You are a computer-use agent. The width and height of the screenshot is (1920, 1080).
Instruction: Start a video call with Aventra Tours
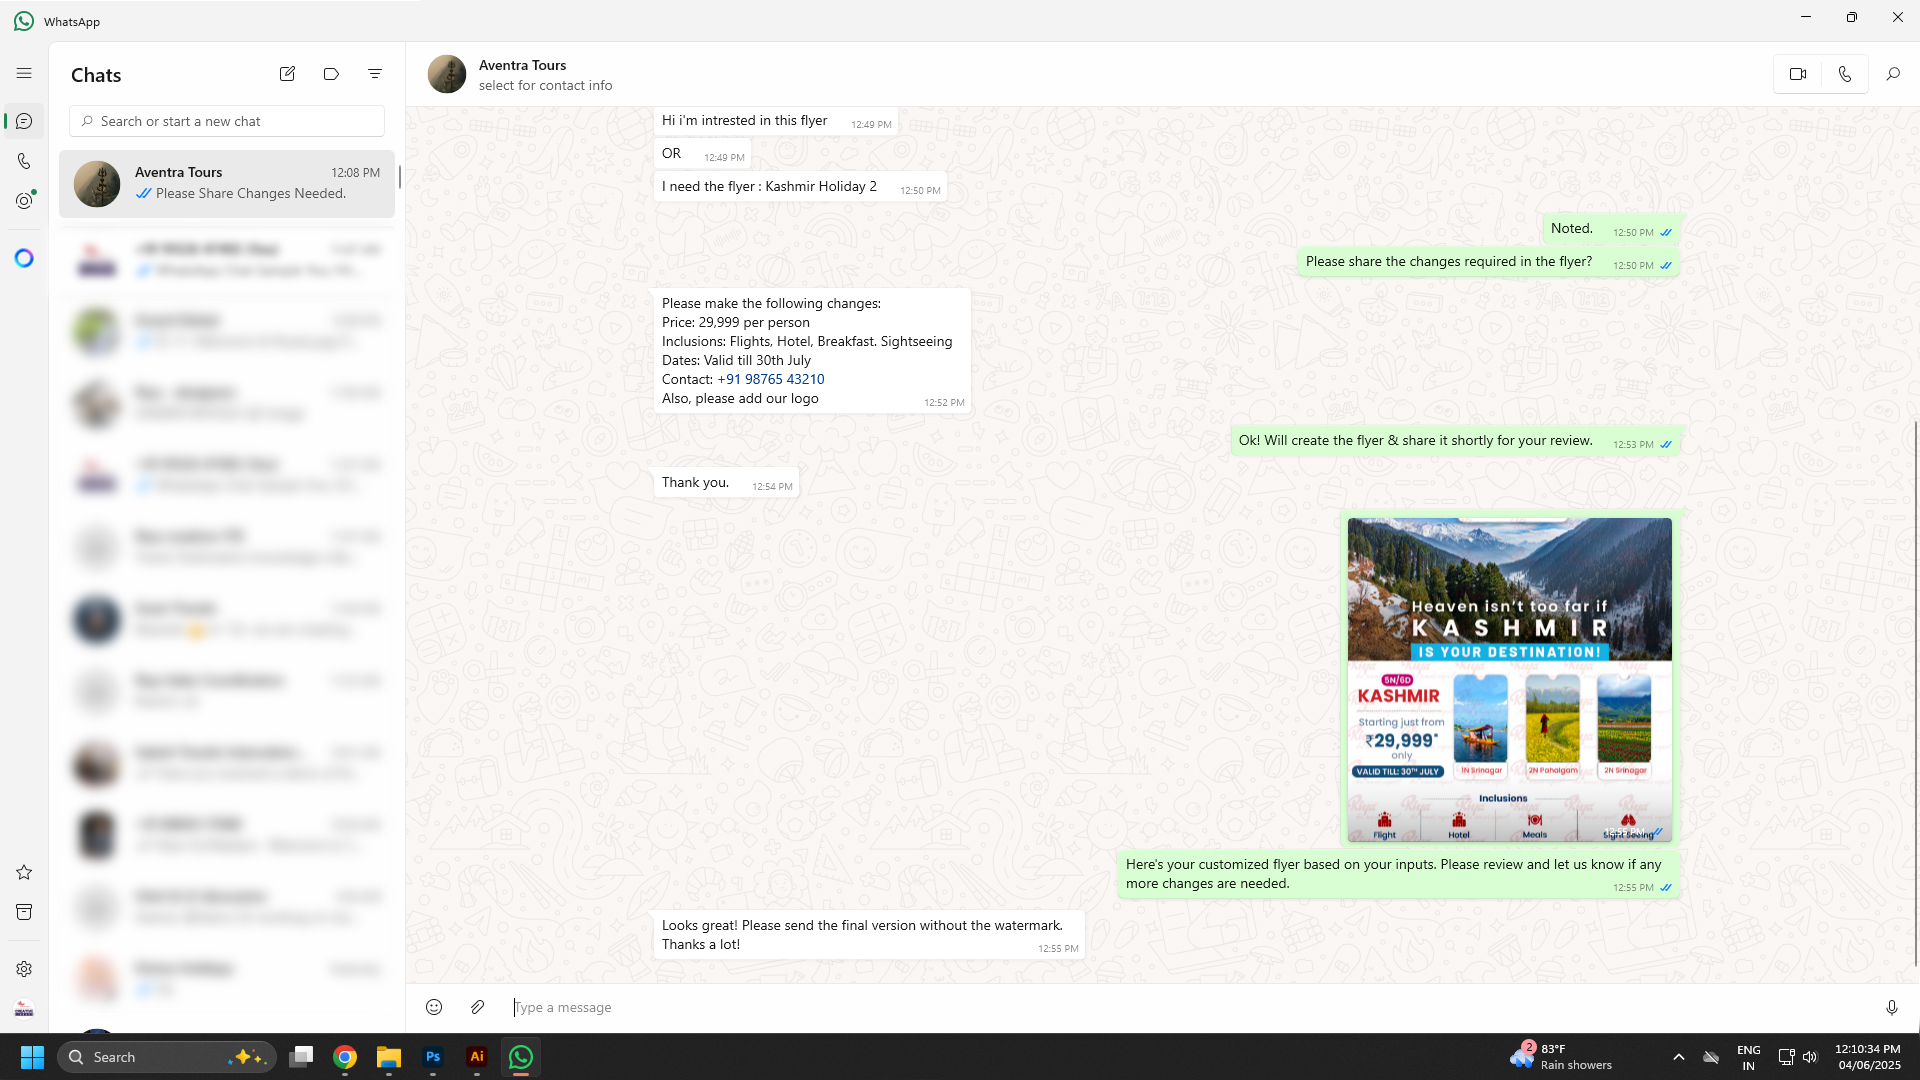tap(1798, 74)
